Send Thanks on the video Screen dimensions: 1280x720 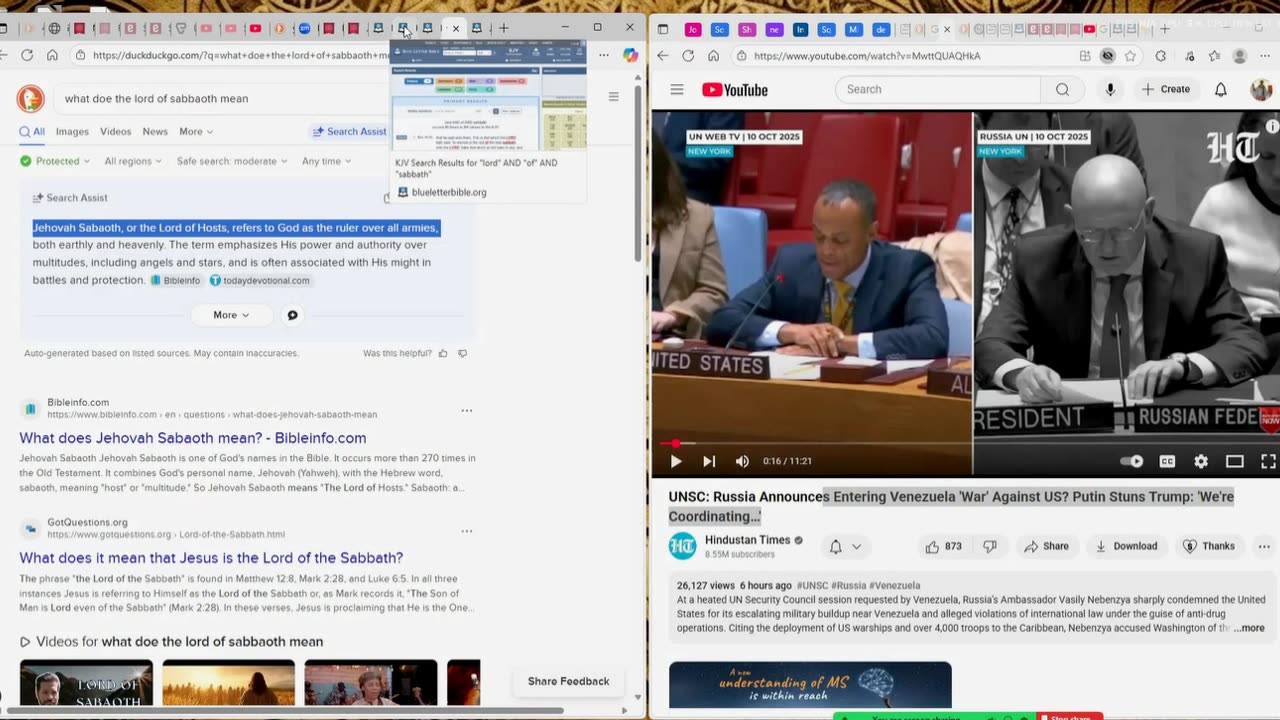tap(1209, 546)
